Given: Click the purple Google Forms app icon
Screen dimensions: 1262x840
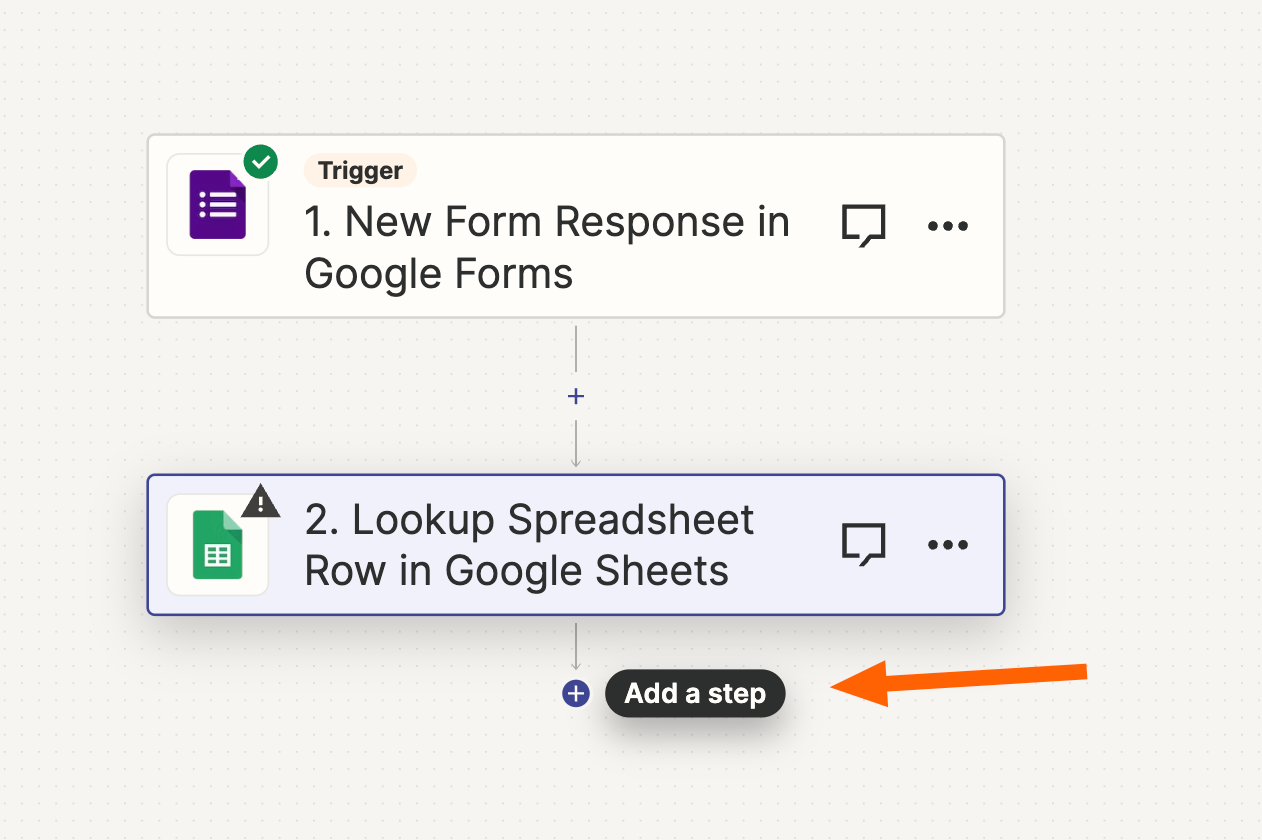Looking at the screenshot, I should tap(218, 205).
